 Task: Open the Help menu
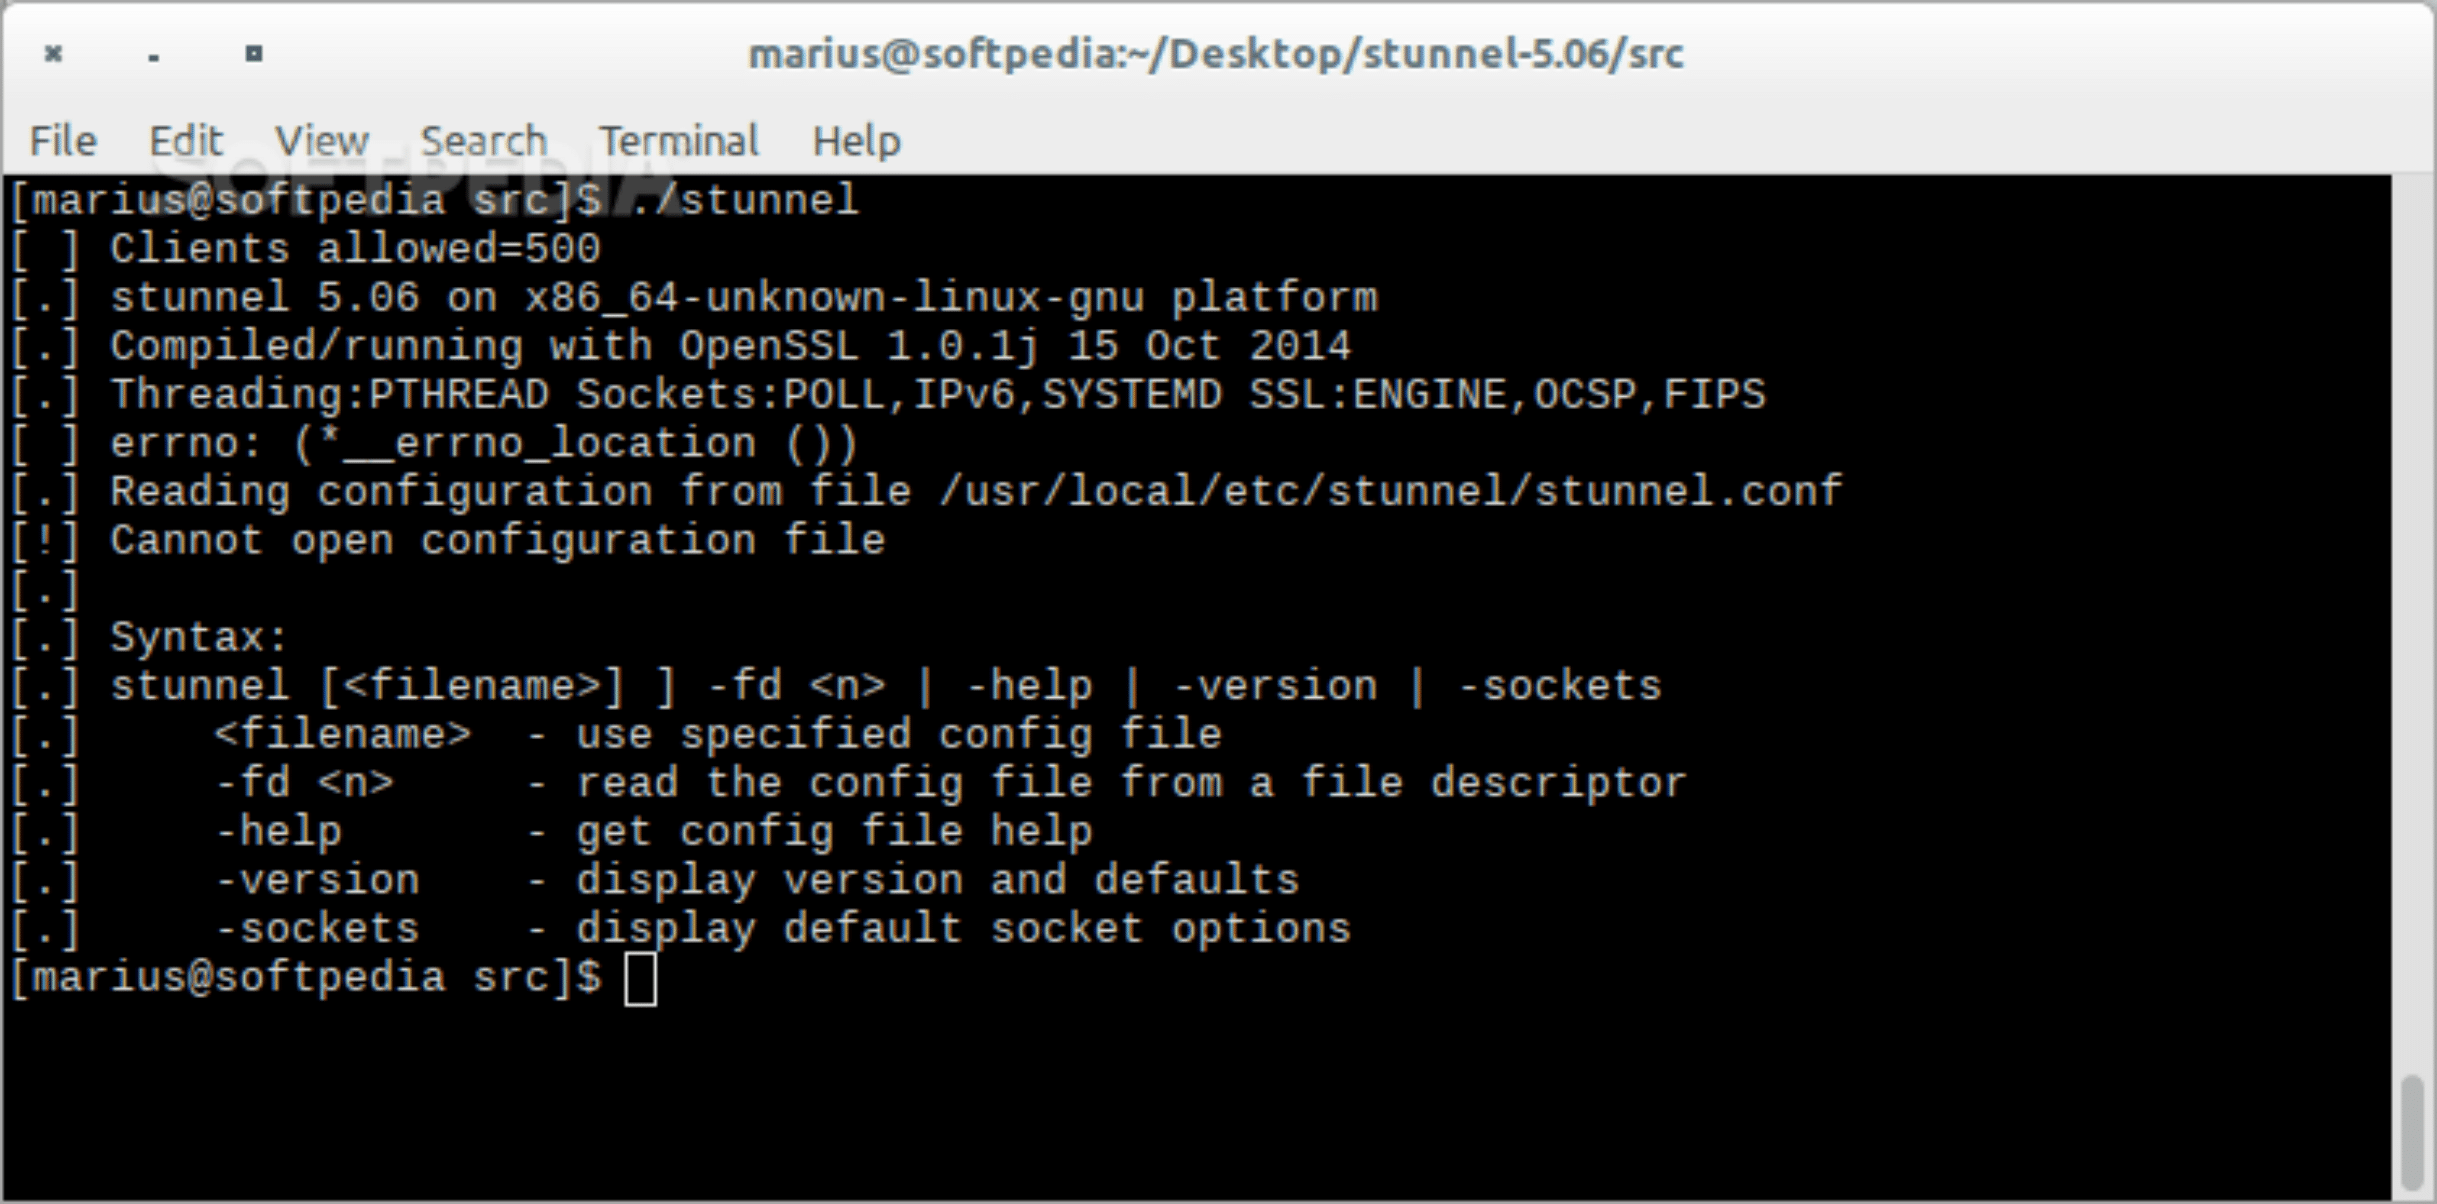[856, 141]
